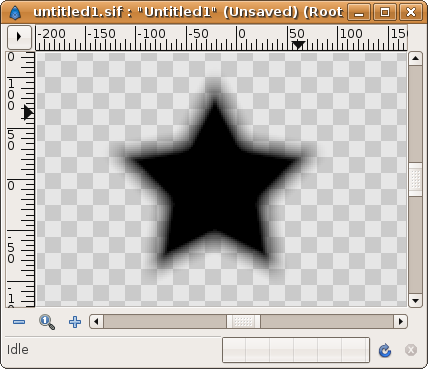Screen dimensions: 428x369
Task: Click the Synfig app icon in title bar
Action: 15,12
